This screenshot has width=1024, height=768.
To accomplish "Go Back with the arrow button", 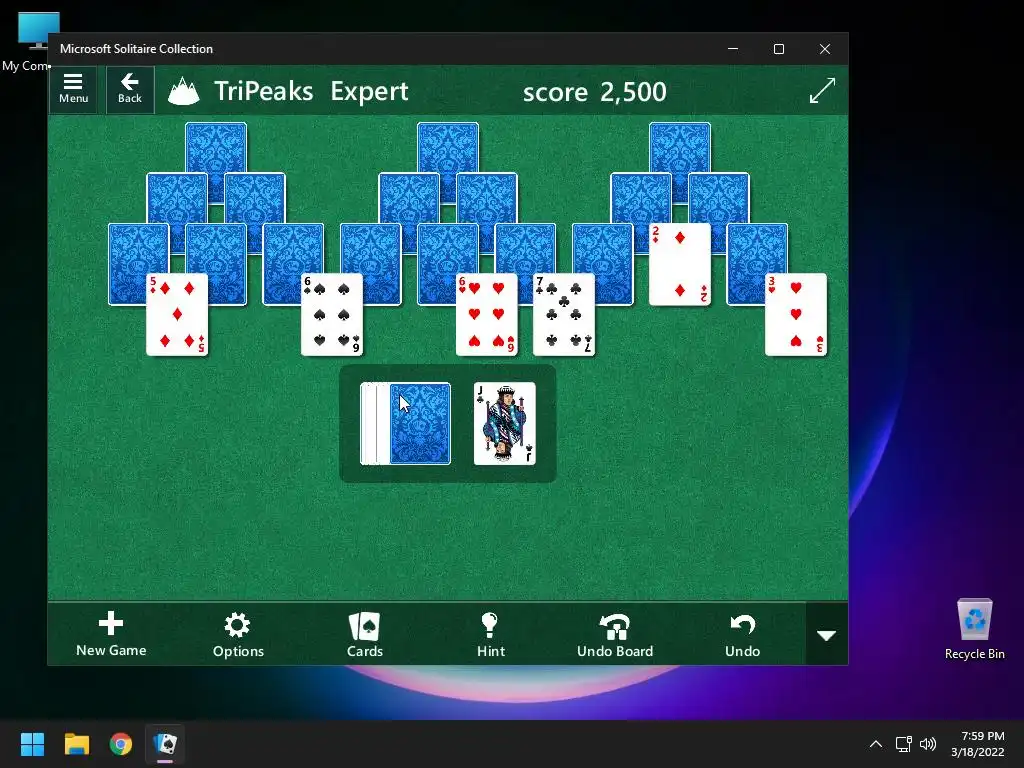I will [x=130, y=89].
